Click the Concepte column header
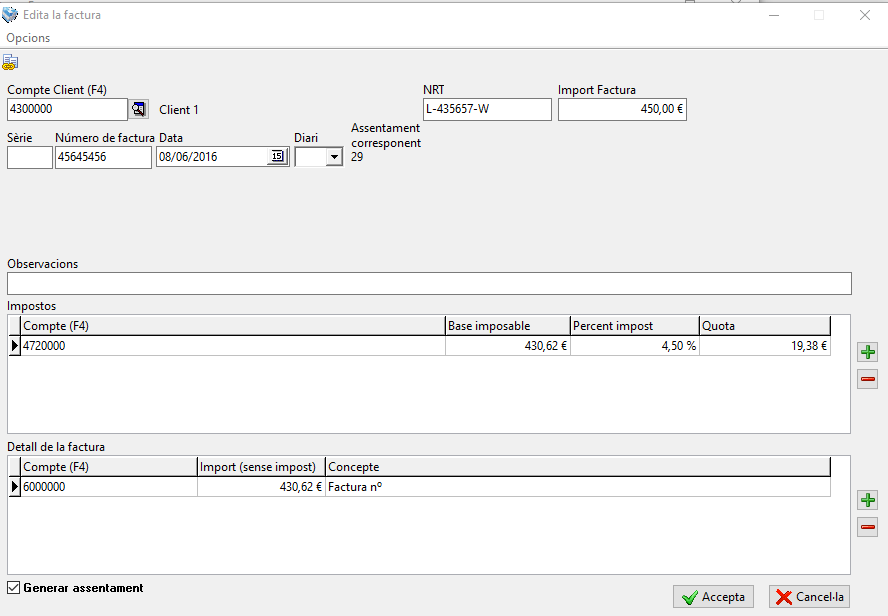This screenshot has width=888, height=616. coord(578,467)
